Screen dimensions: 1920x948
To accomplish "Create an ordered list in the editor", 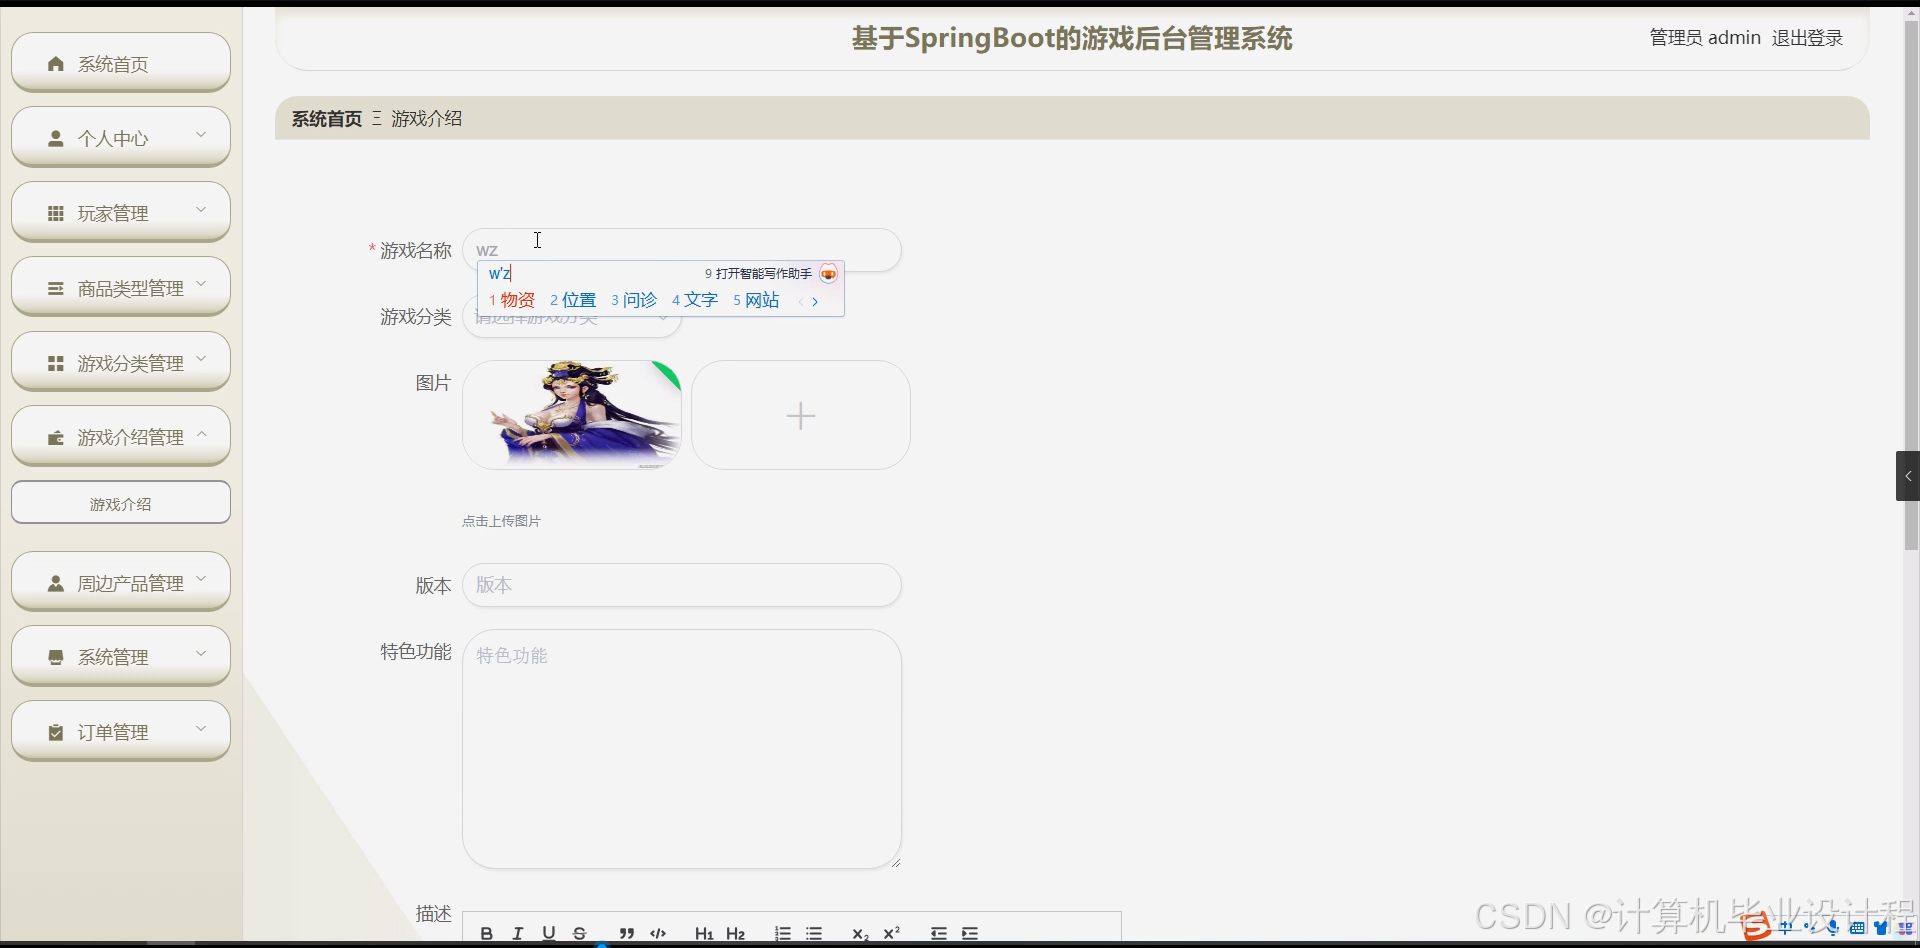I will click(x=783, y=932).
